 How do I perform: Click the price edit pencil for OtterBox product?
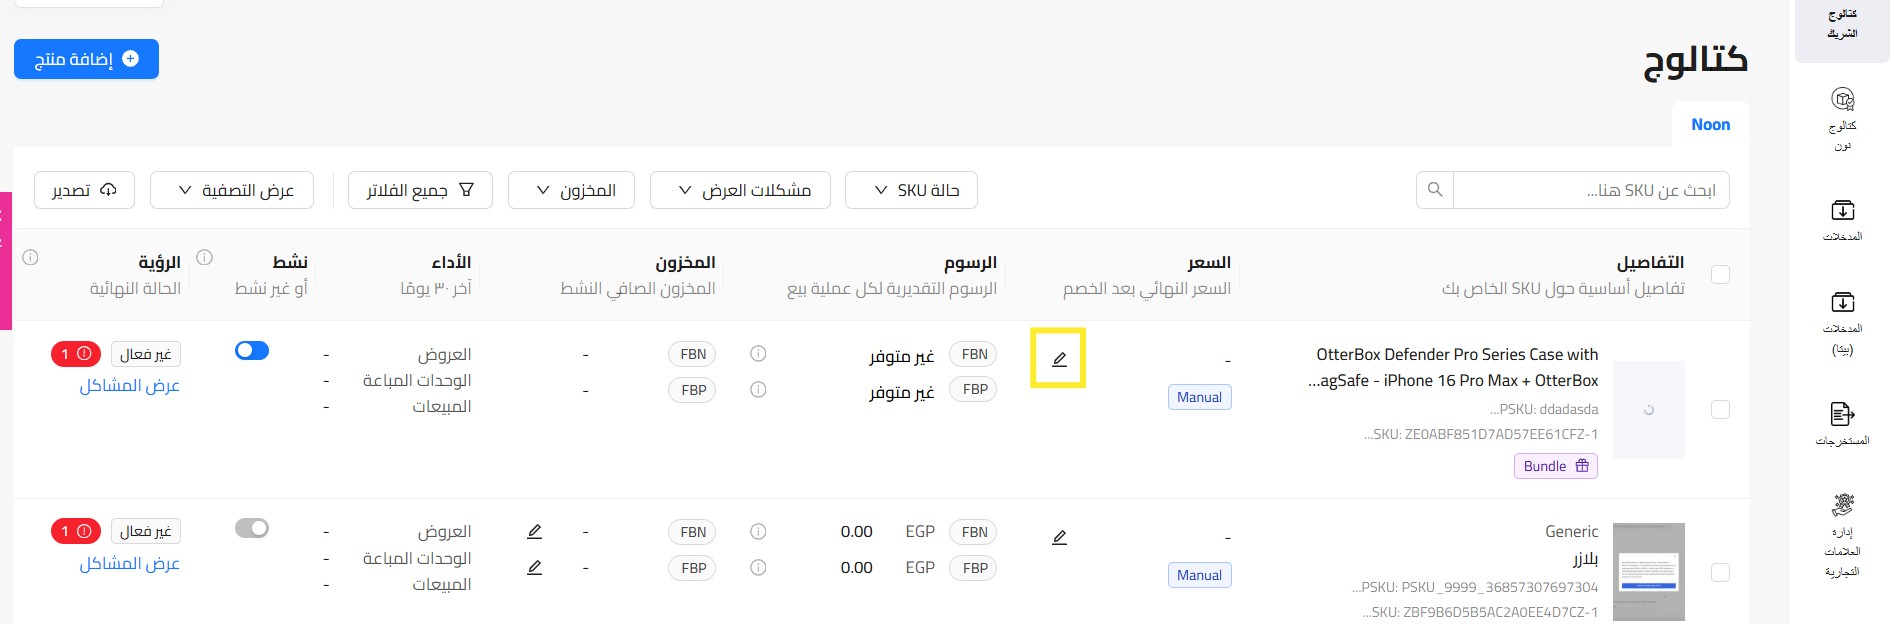pyautogui.click(x=1059, y=359)
